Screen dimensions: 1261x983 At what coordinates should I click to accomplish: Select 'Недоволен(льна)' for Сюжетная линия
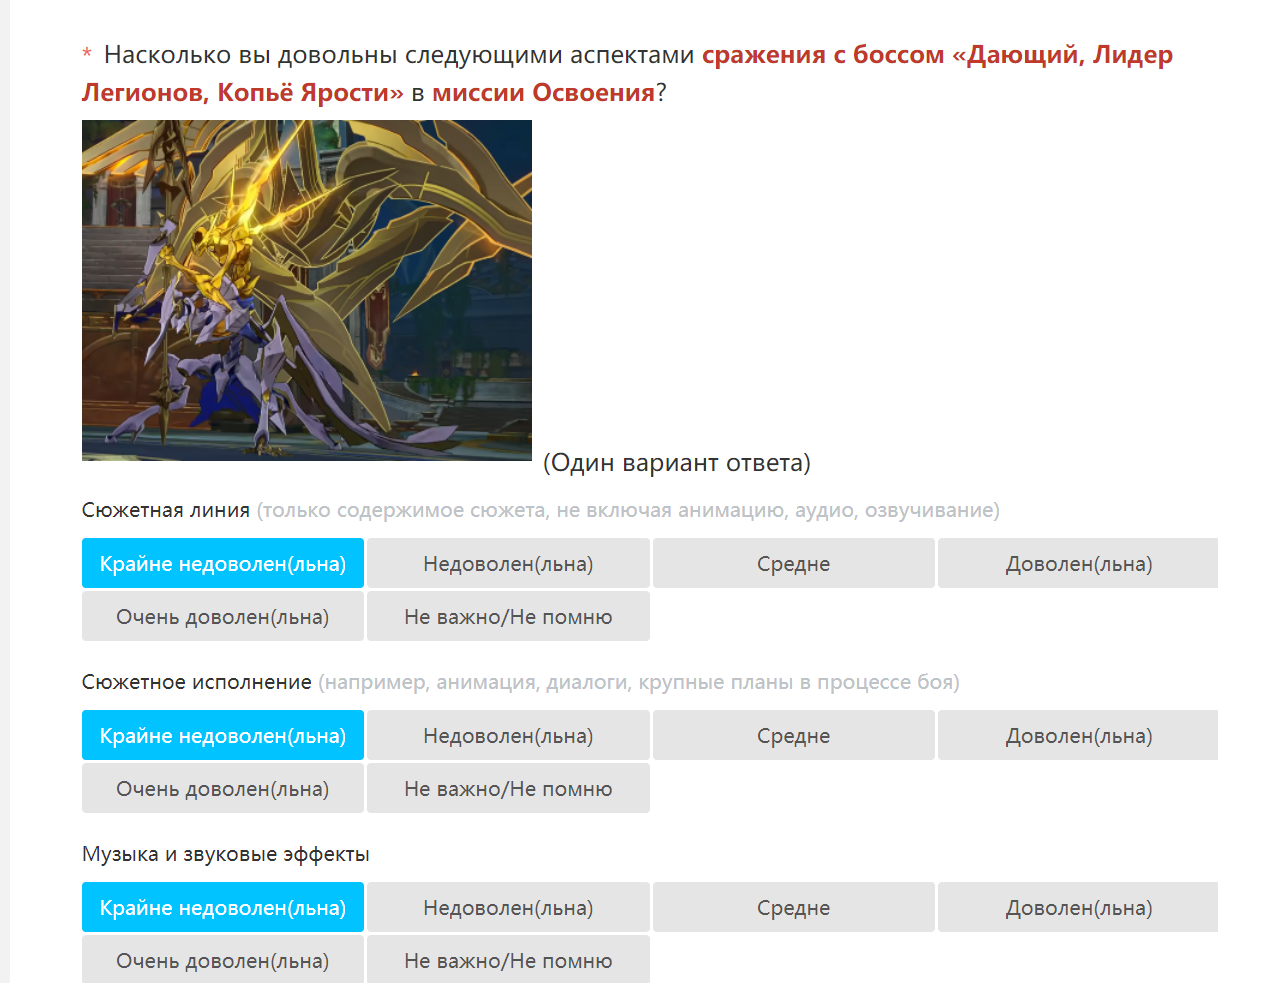point(508,563)
